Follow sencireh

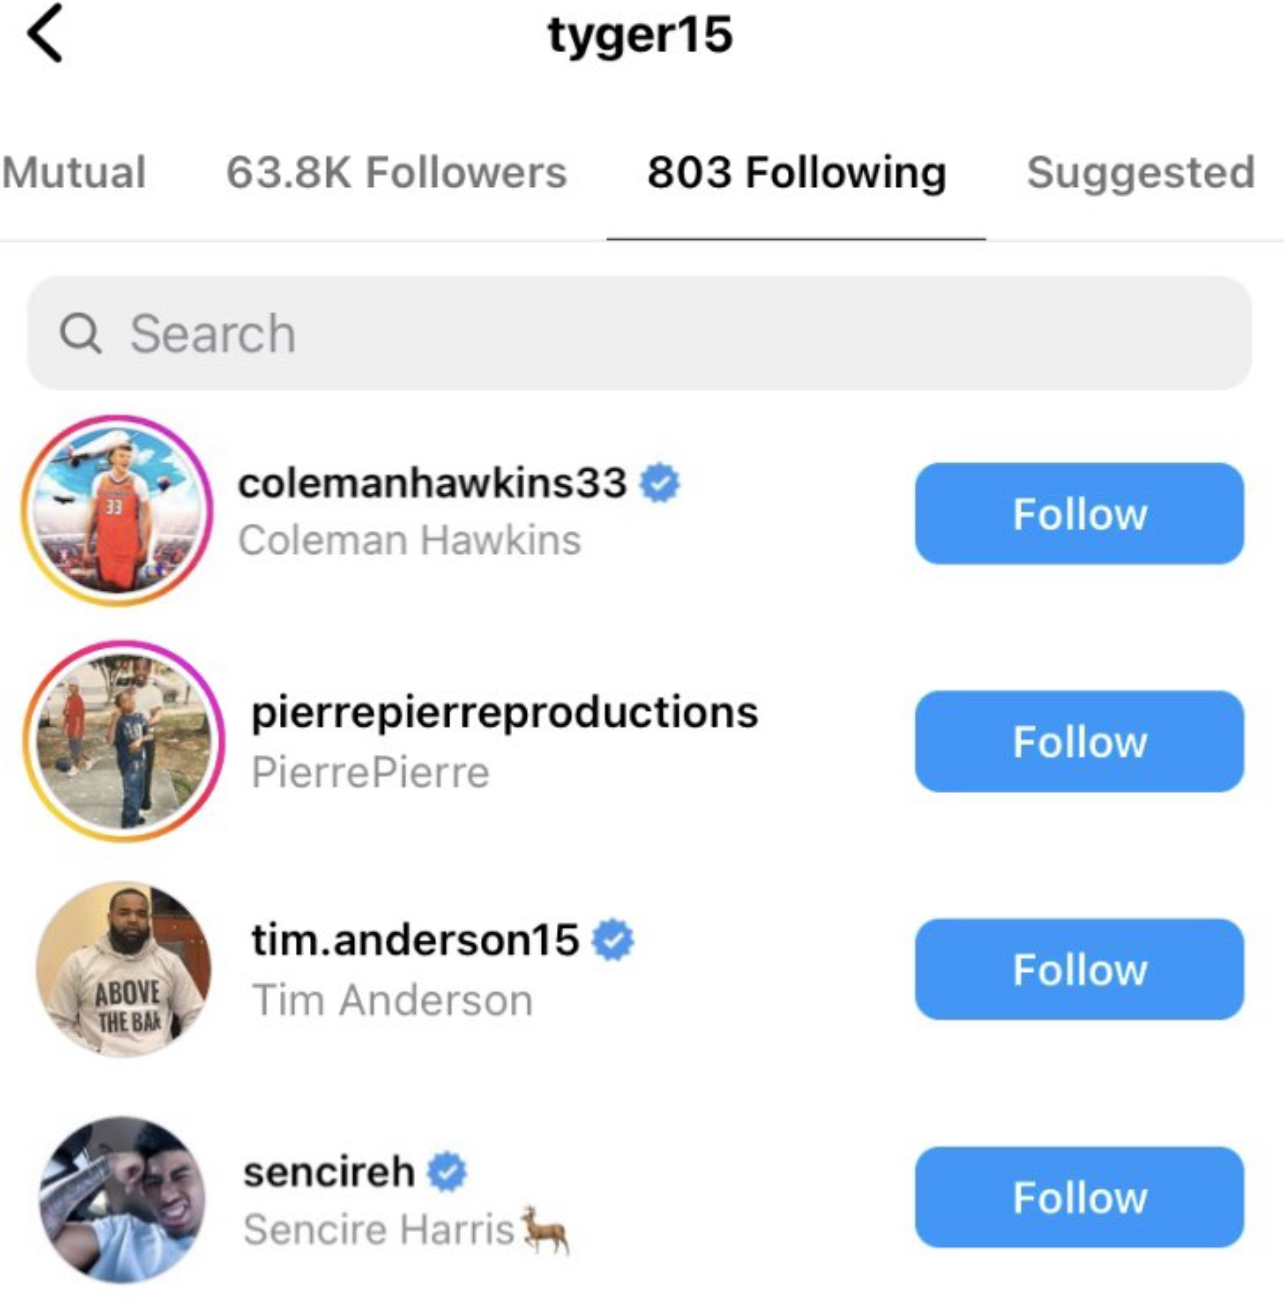[x=1079, y=1197]
